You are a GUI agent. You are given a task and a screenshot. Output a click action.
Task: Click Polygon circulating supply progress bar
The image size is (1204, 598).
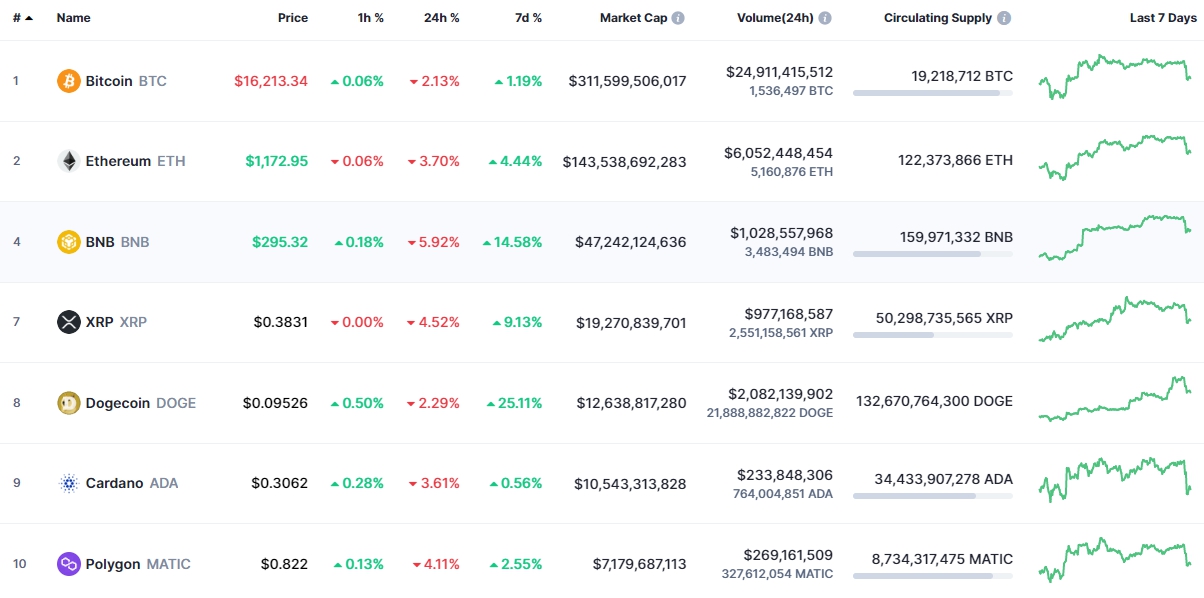(x=933, y=576)
